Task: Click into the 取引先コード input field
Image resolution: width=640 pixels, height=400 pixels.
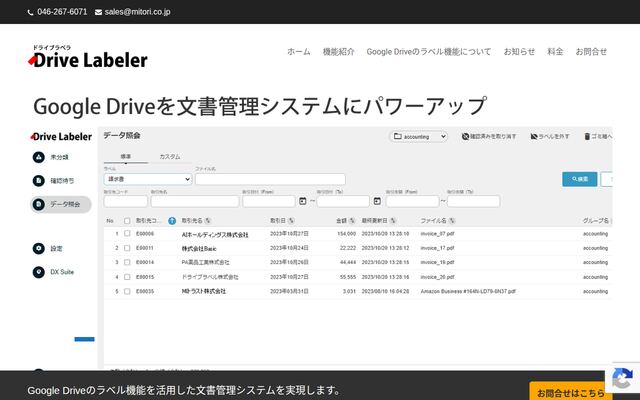Action: pos(126,201)
